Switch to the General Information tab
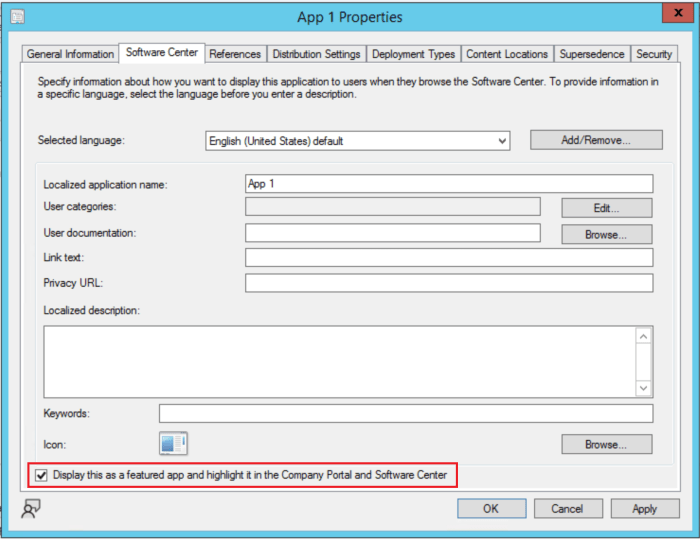The width and height of the screenshot is (700, 540). click(x=70, y=54)
